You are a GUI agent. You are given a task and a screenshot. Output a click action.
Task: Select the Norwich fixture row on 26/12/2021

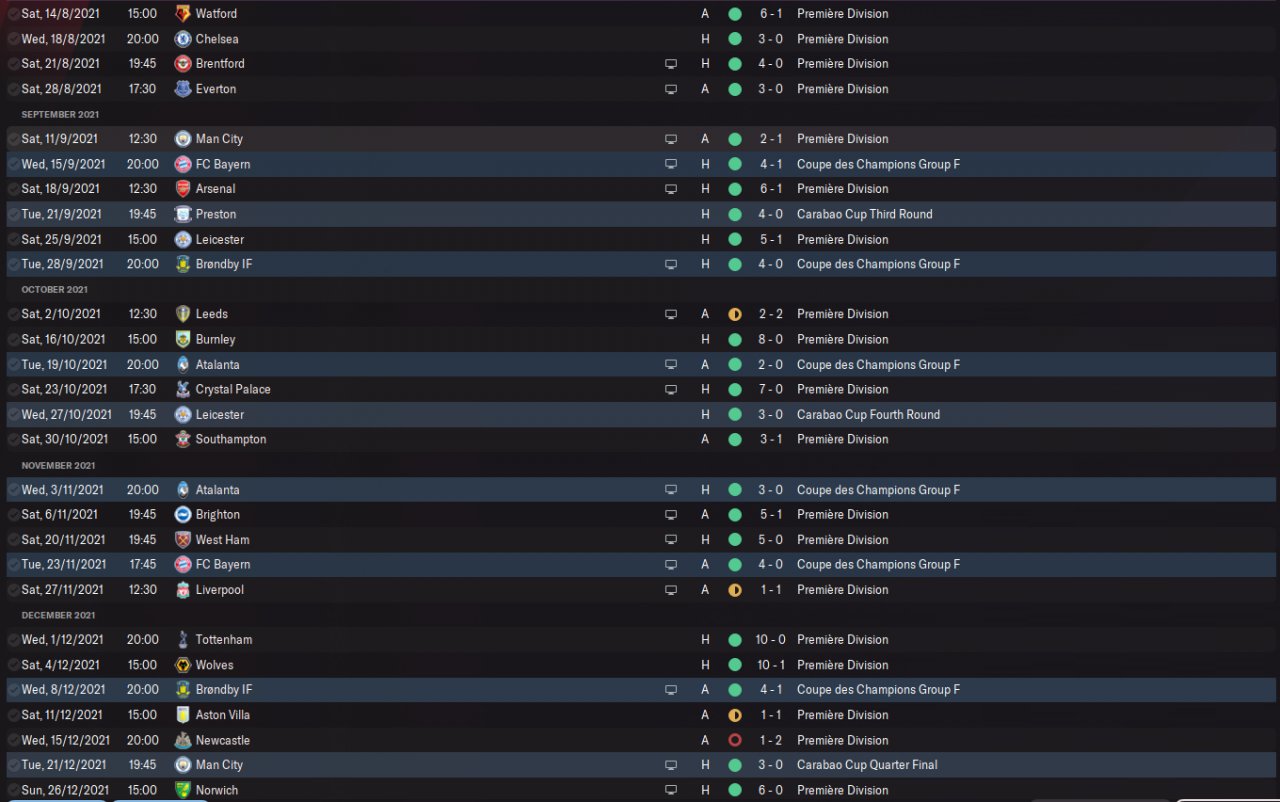[x=450, y=790]
